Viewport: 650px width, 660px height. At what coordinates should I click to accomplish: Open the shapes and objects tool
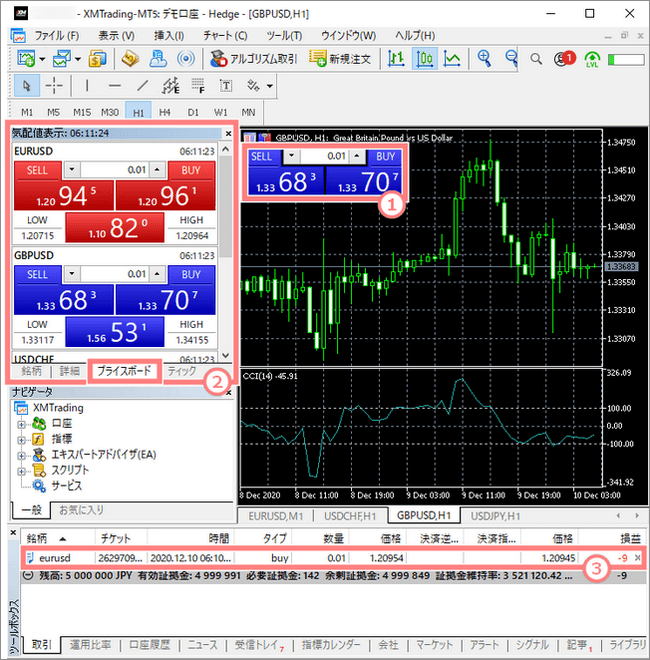pos(254,86)
